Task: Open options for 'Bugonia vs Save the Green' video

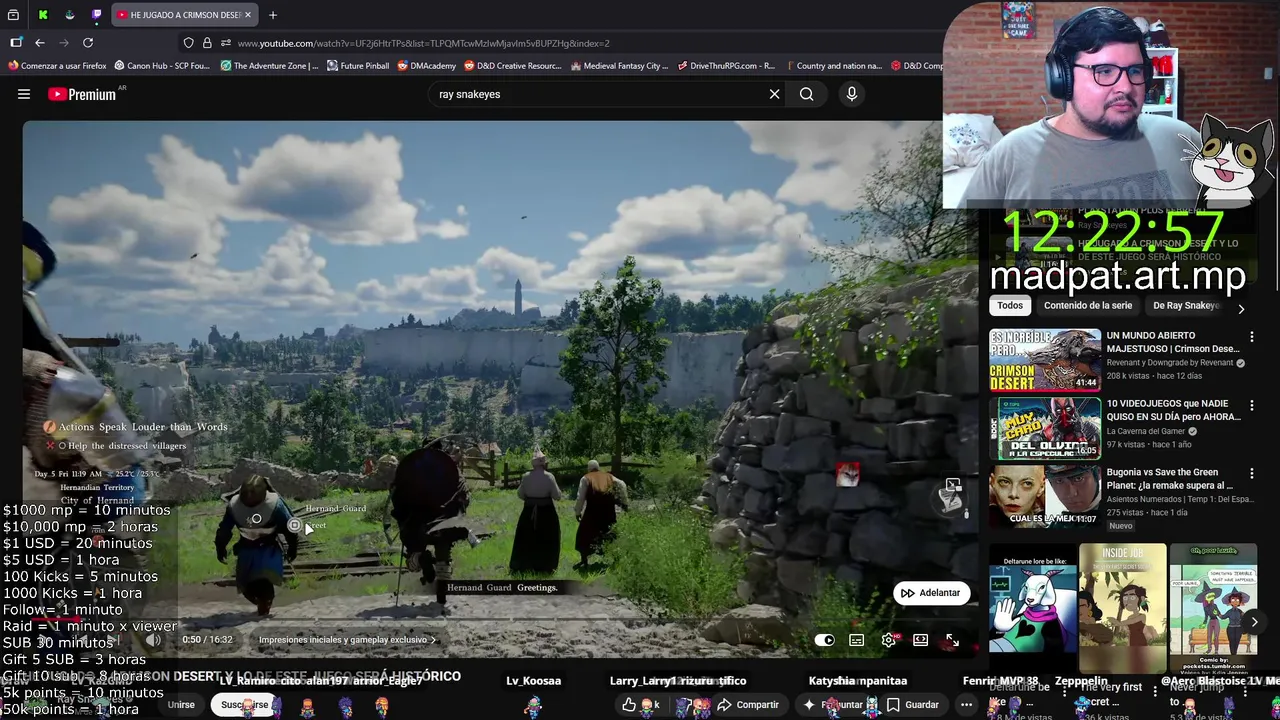Action: tap(1252, 474)
